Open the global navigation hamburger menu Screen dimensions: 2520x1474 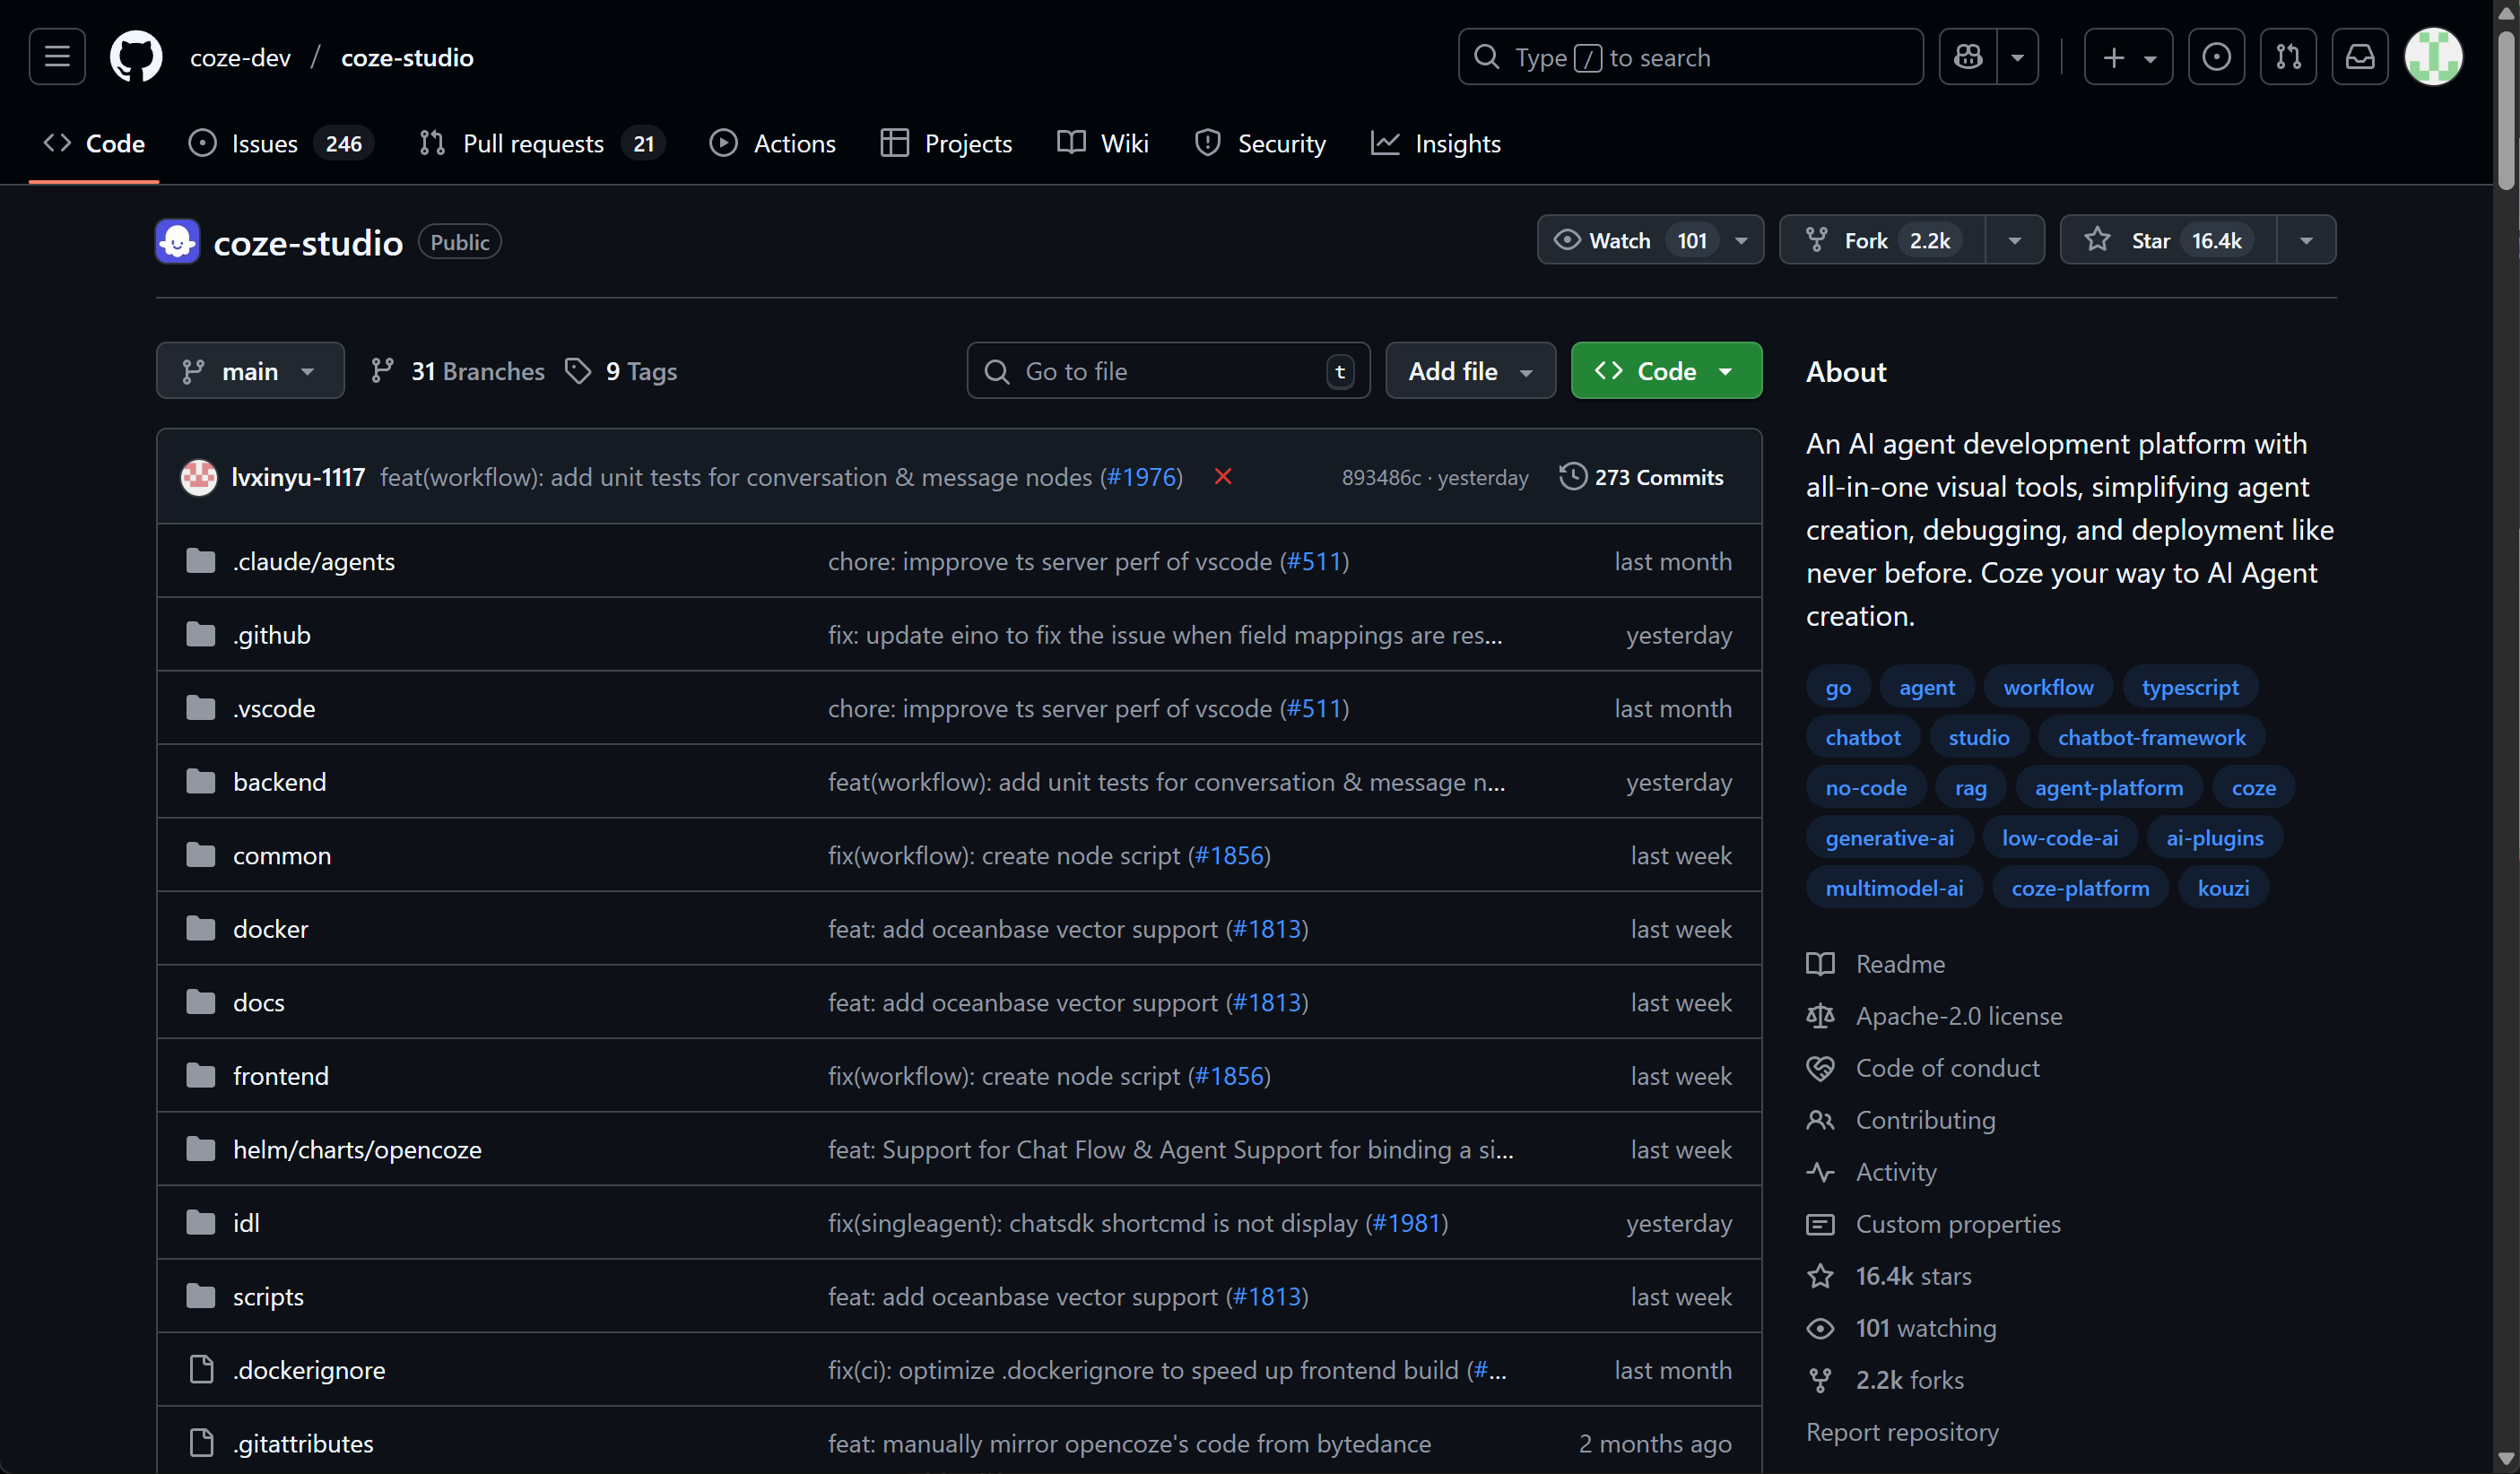[x=57, y=57]
